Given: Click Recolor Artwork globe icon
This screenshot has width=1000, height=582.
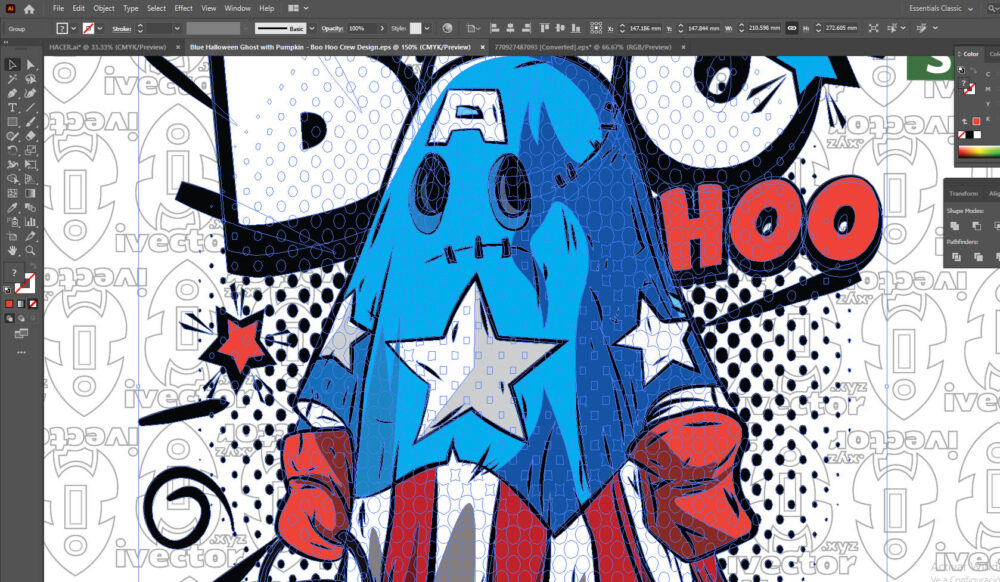Looking at the screenshot, I should point(447,28).
